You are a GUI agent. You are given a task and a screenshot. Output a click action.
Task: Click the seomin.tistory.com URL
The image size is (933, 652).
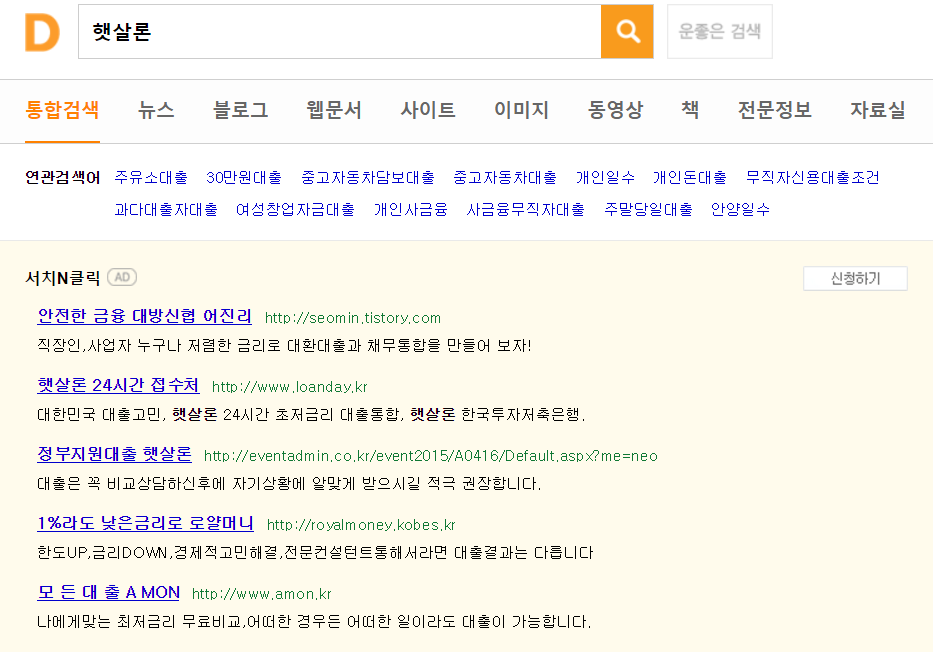[x=353, y=318]
